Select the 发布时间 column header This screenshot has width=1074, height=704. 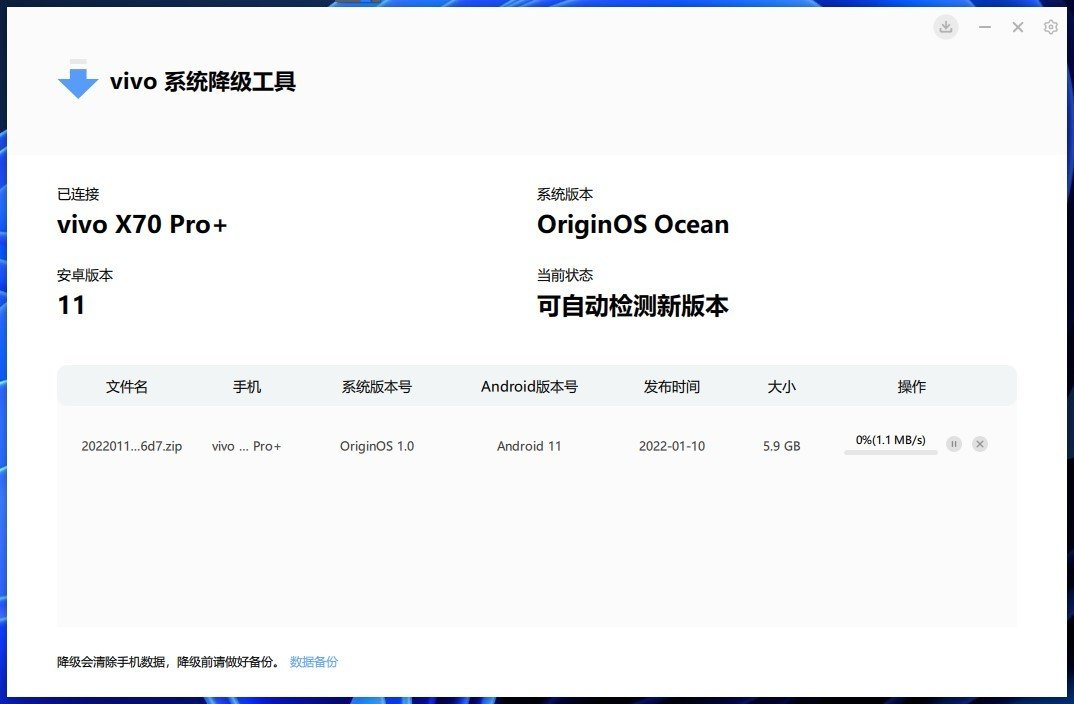[x=671, y=386]
